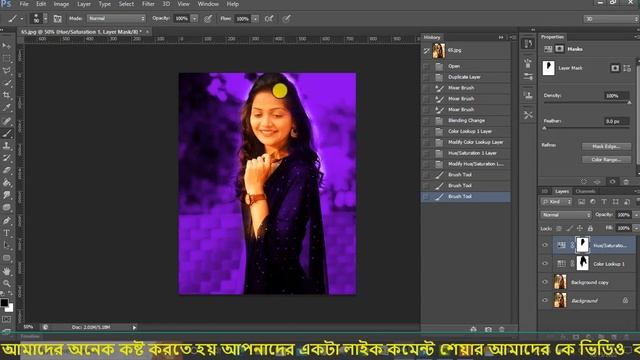Open the brush panel toggle in options bar
The width and height of the screenshot is (640, 360).
coord(58,18)
